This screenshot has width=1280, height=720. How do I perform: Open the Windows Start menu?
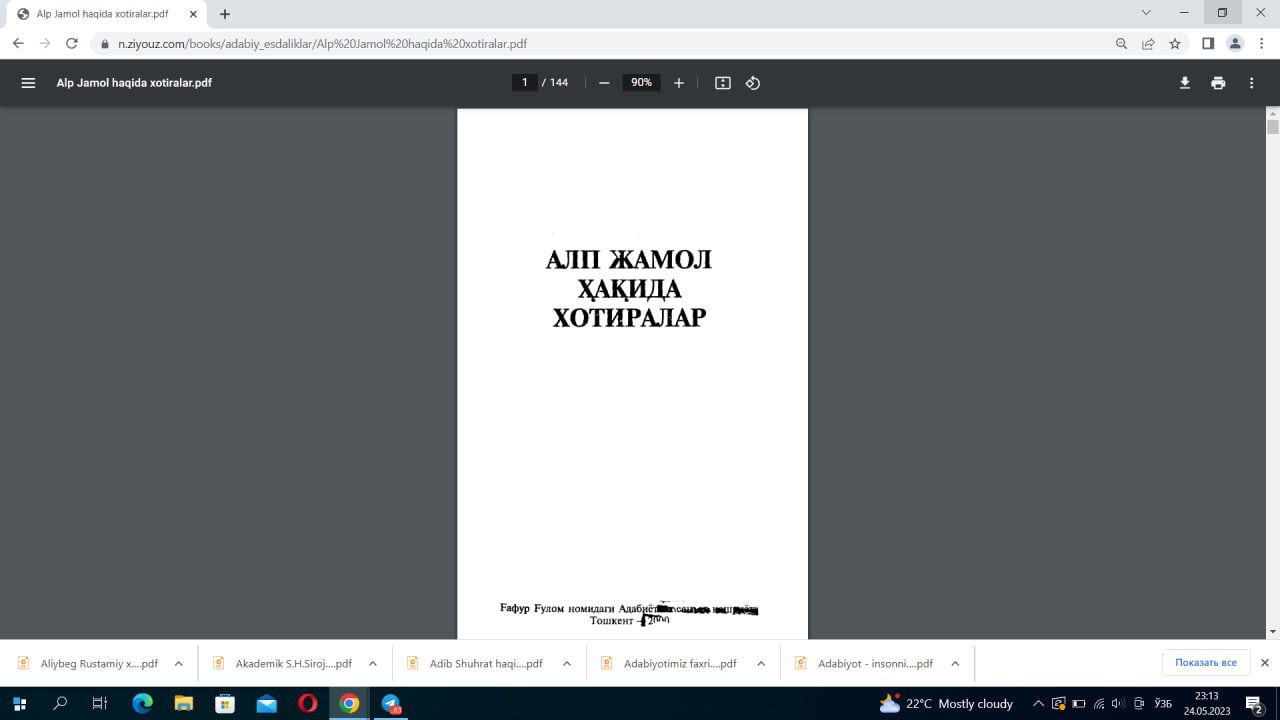click(19, 703)
